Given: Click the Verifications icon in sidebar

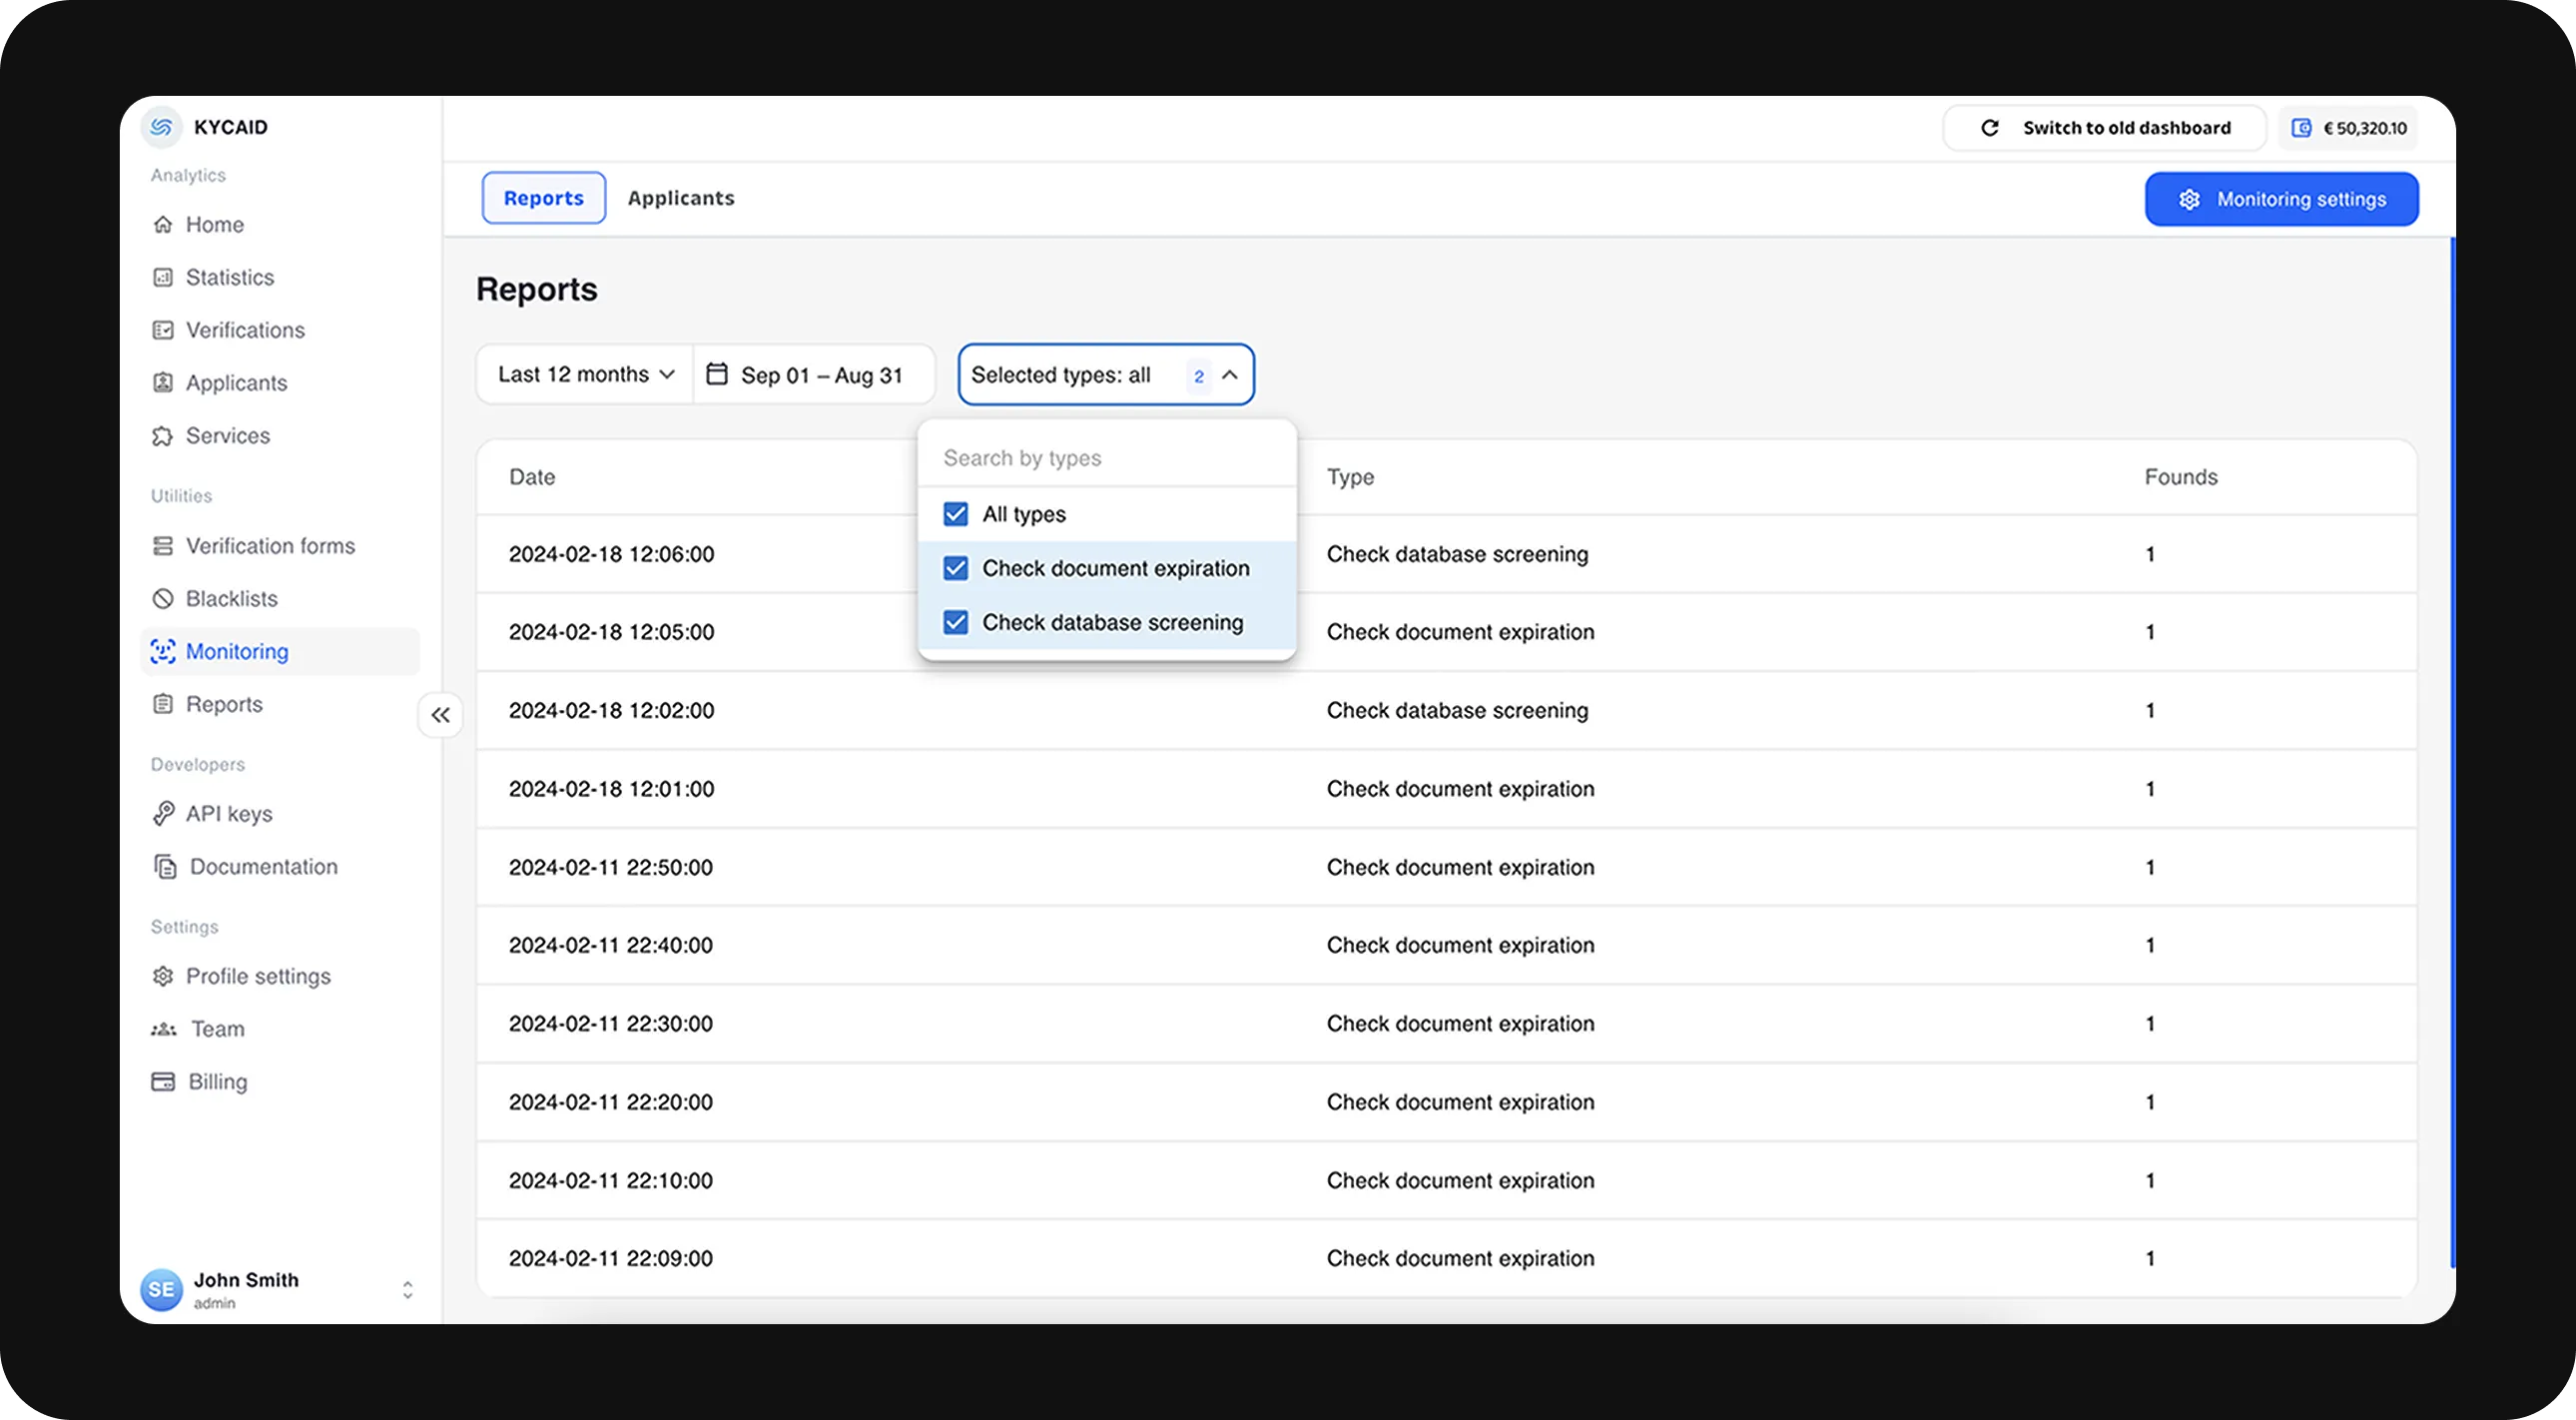Looking at the screenshot, I should tap(165, 329).
